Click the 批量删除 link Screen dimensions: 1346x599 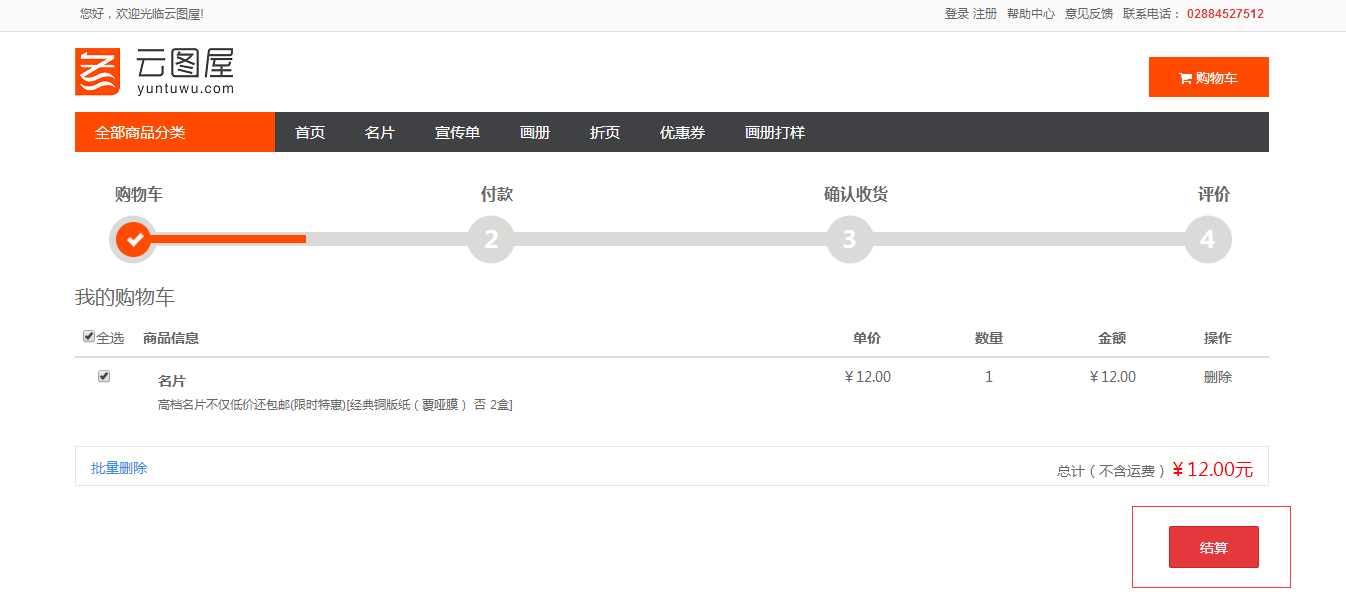coord(119,468)
